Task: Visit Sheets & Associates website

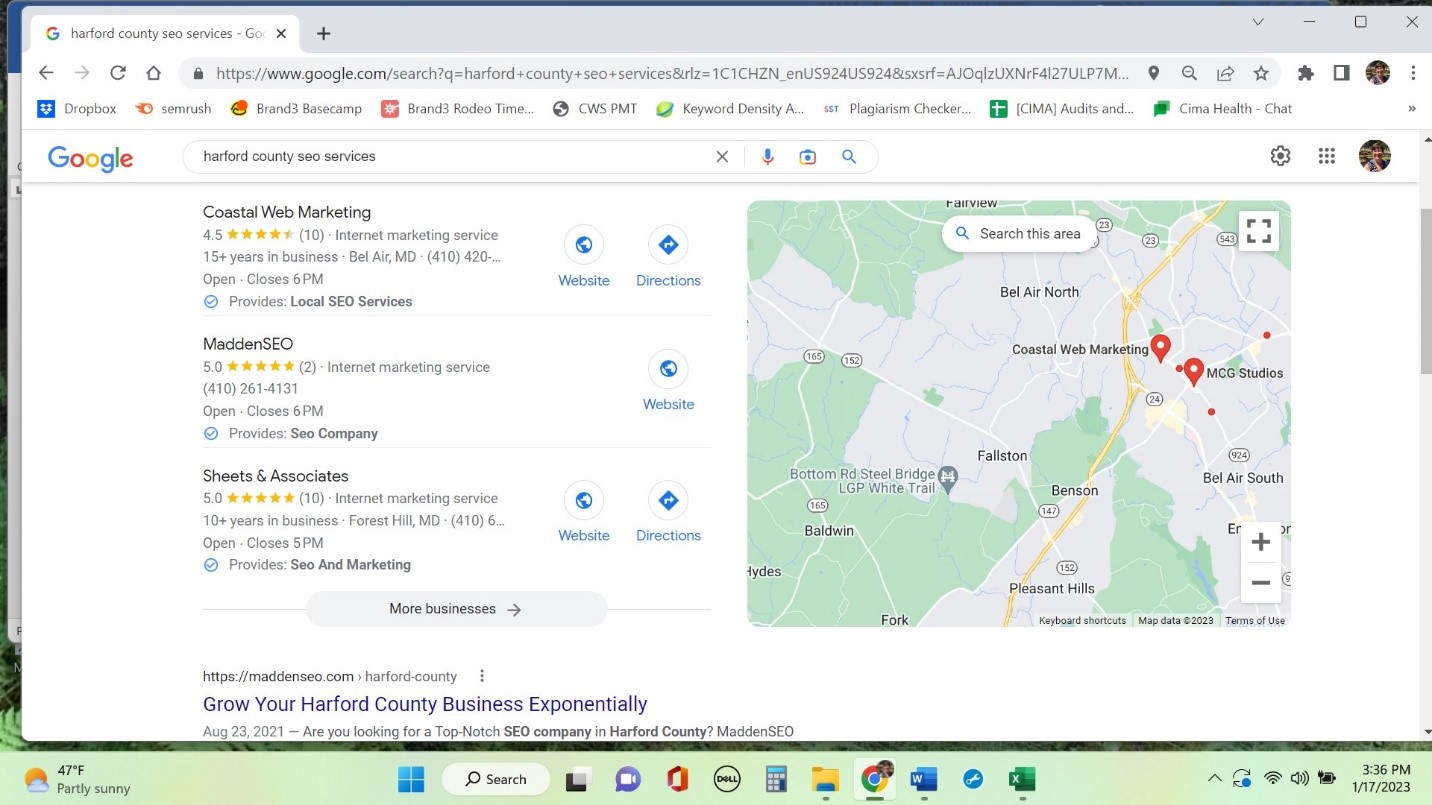Action: click(584, 512)
